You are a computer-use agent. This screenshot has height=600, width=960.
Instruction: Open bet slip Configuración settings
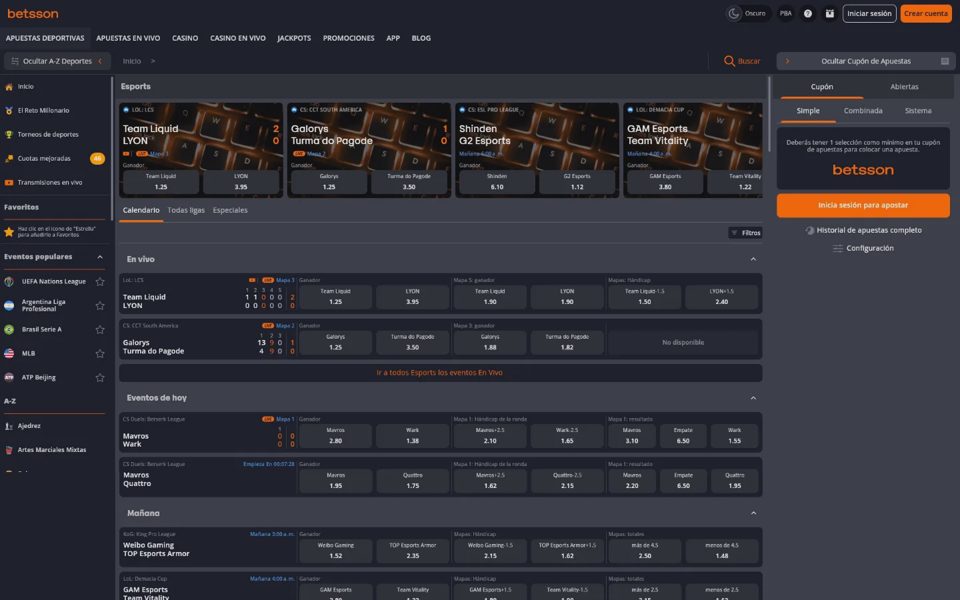click(x=863, y=248)
